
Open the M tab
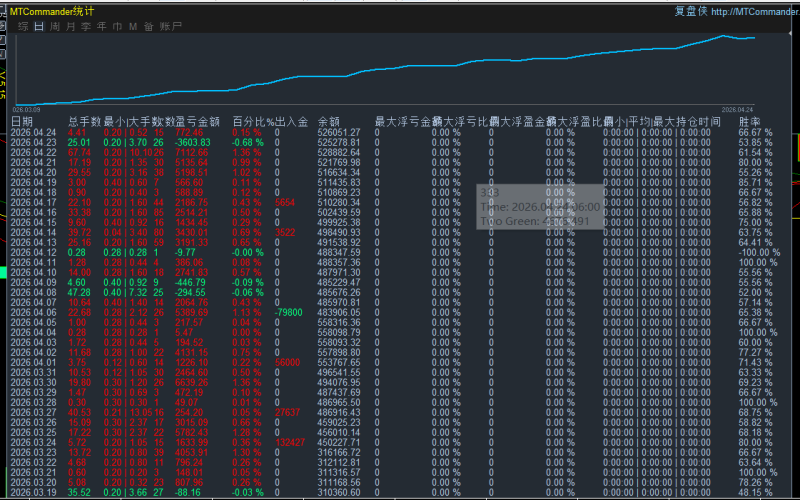(133, 27)
